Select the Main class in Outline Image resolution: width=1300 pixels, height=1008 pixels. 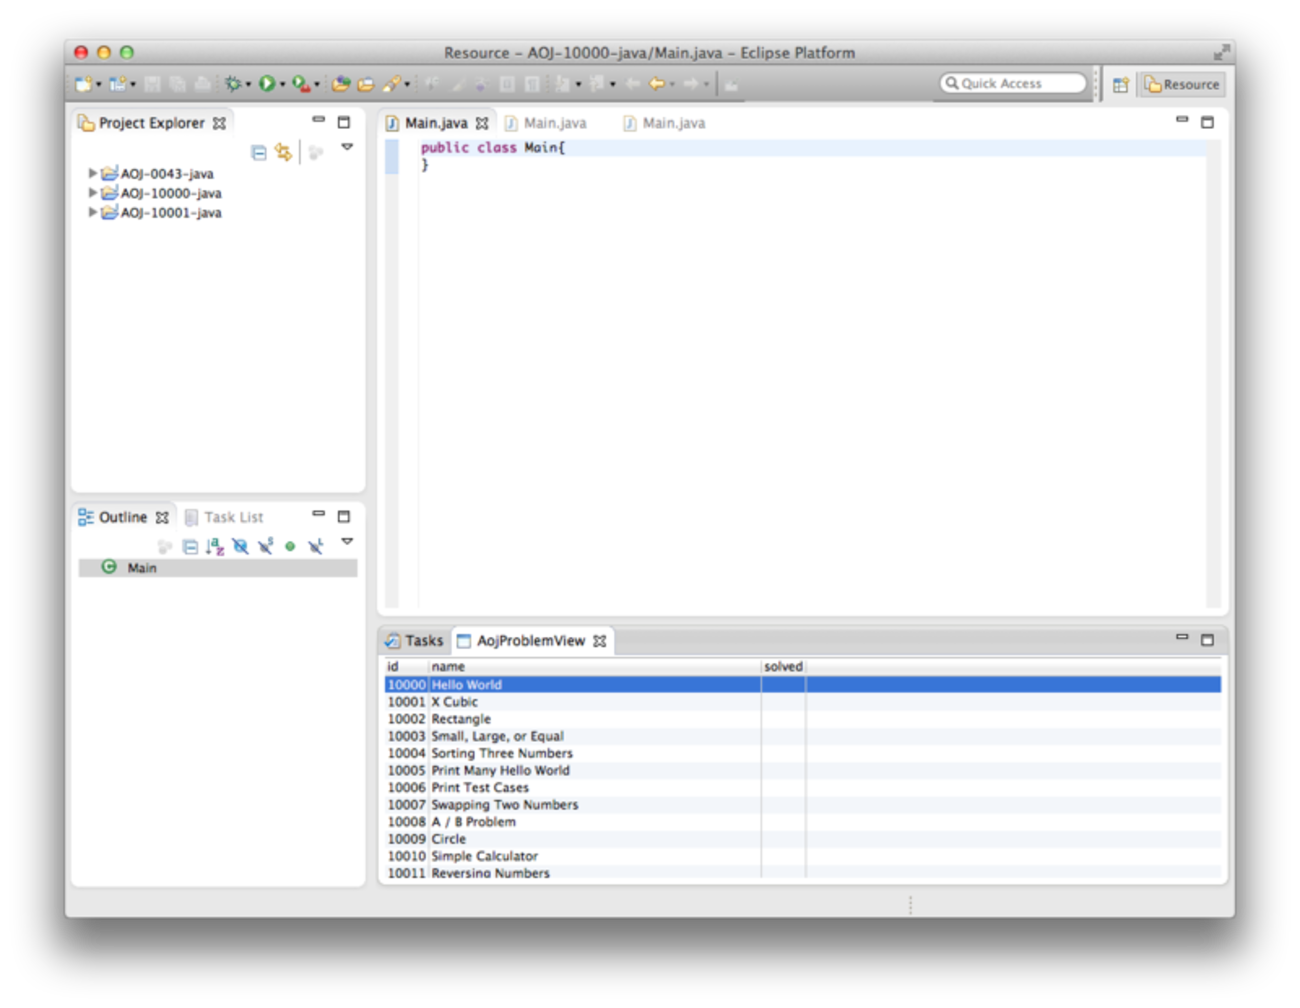[x=141, y=568]
